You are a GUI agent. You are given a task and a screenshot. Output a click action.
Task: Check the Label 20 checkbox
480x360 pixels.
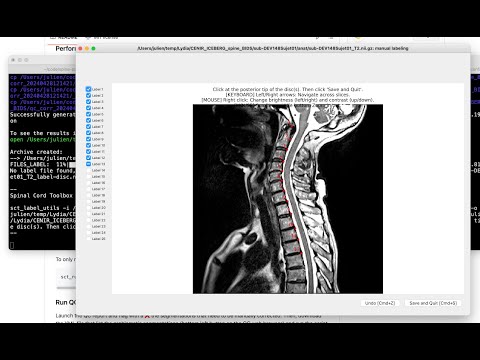pyautogui.click(x=88, y=208)
